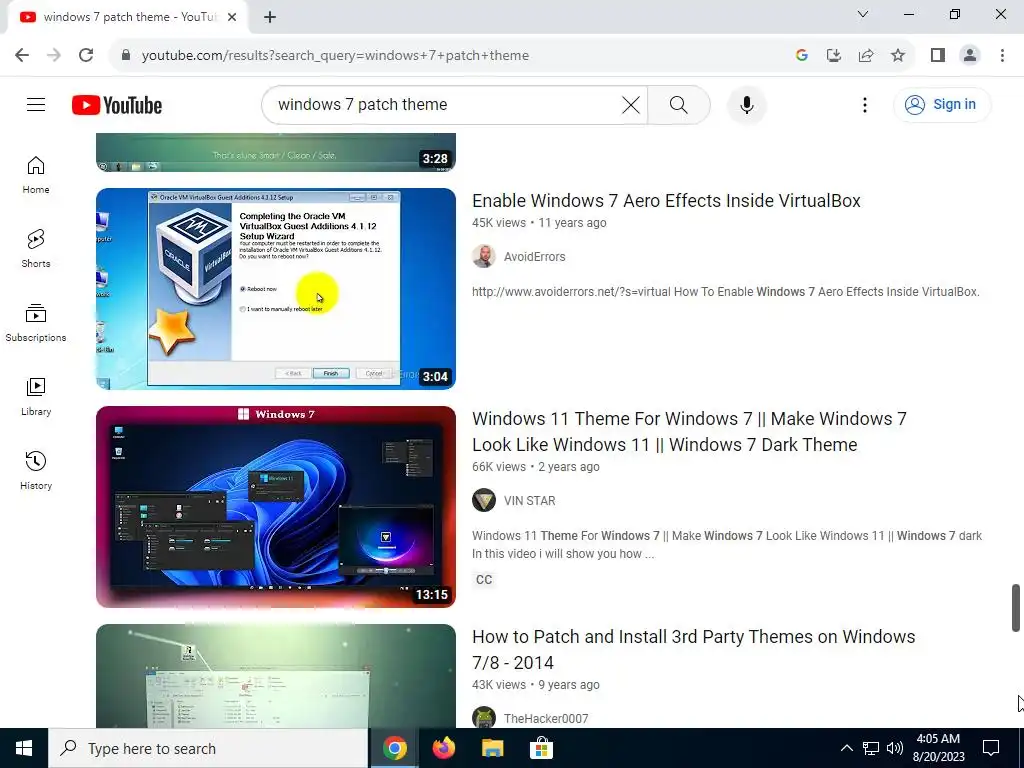Open Firefox from the taskbar
This screenshot has height=768, width=1024.
(444, 748)
